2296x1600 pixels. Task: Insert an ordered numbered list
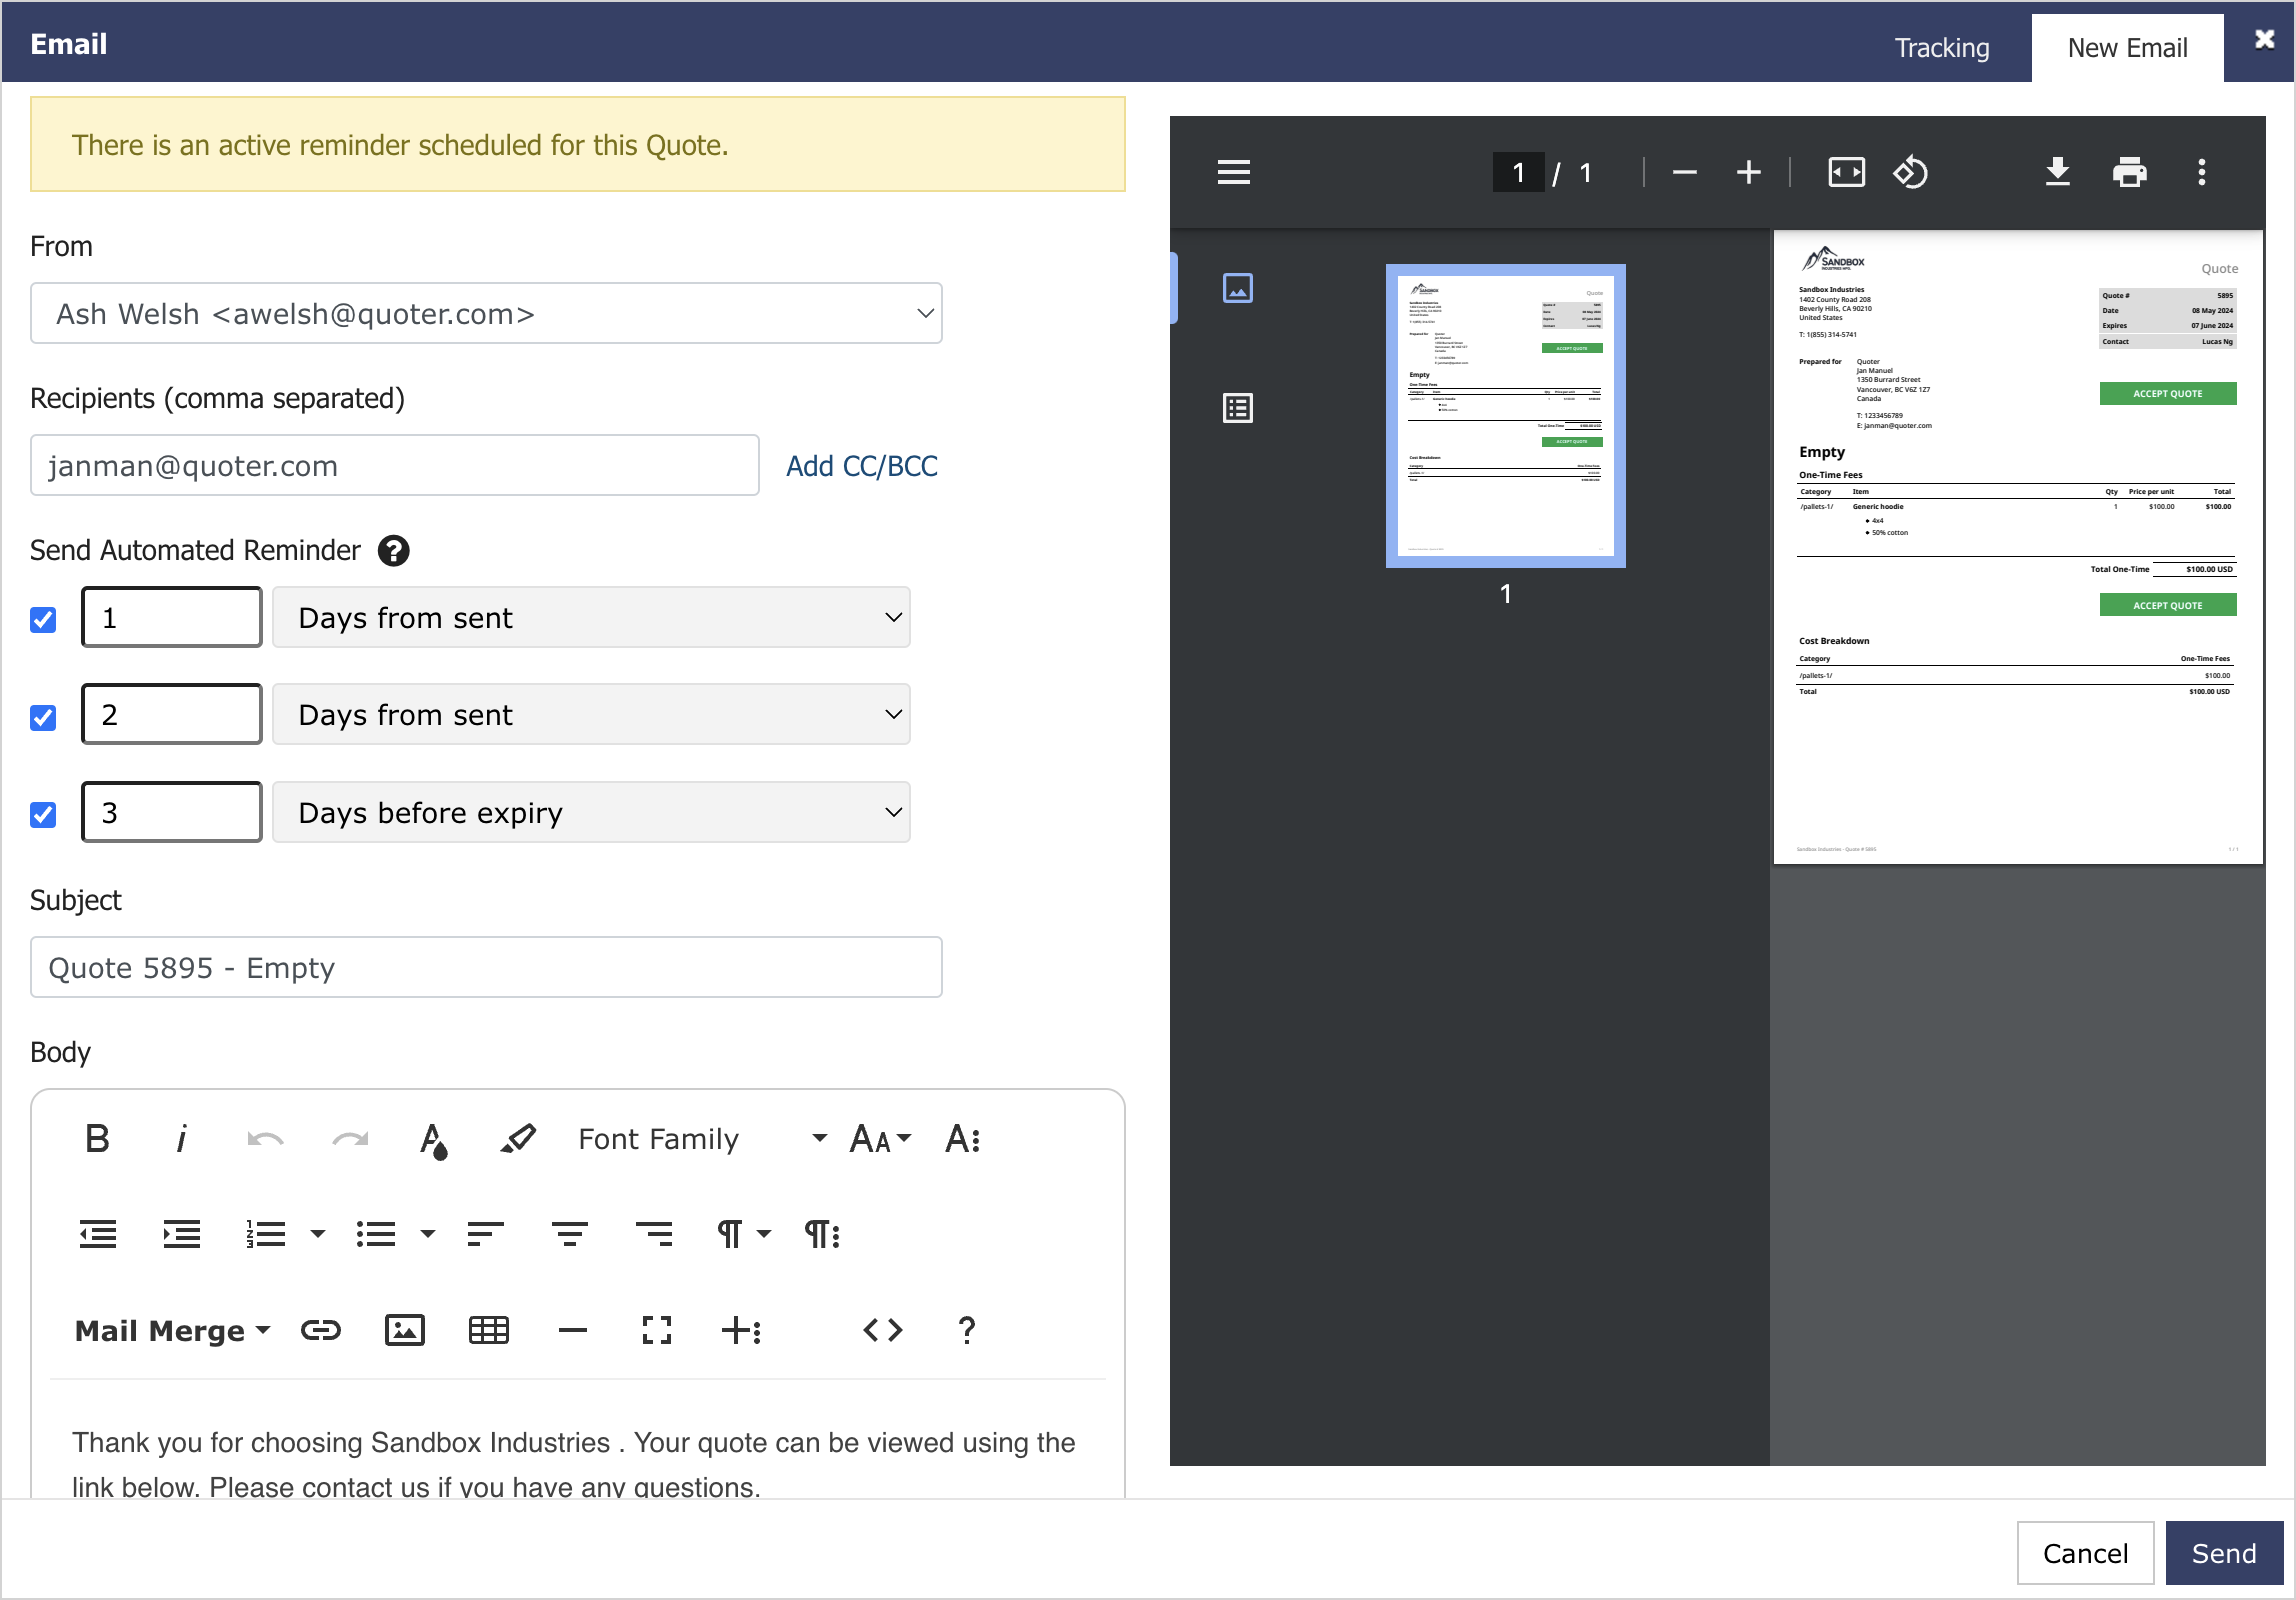[266, 1234]
